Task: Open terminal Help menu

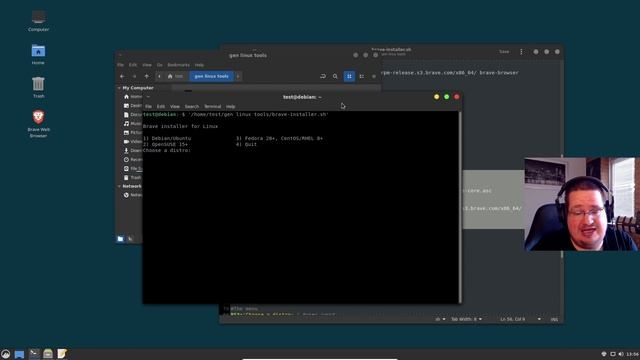Action: [231, 107]
